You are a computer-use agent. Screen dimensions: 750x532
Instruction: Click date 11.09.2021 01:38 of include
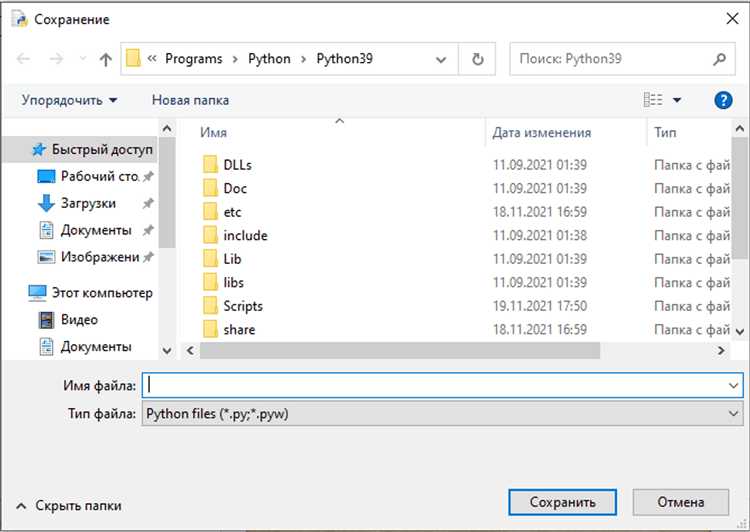pos(540,235)
